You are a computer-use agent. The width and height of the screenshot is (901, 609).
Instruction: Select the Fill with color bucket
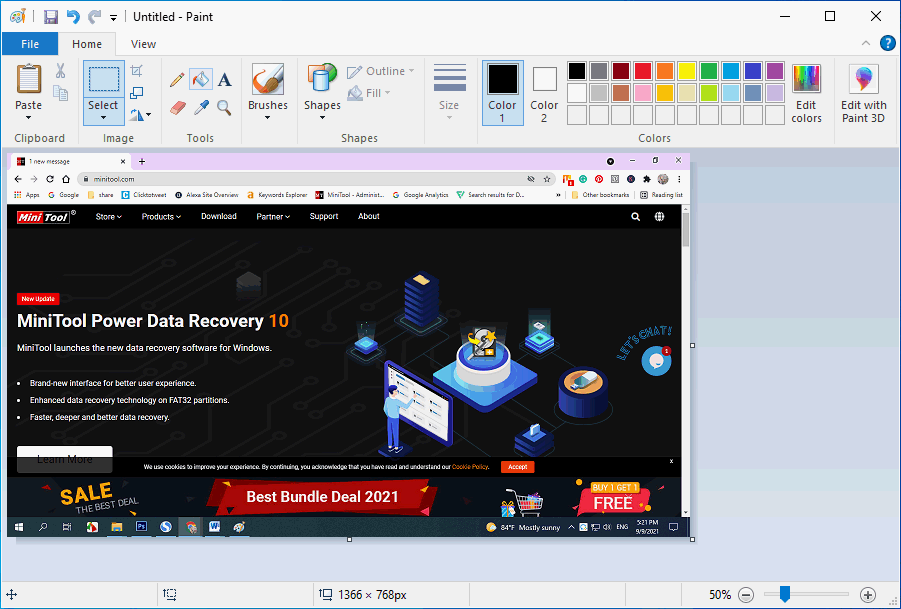point(201,79)
